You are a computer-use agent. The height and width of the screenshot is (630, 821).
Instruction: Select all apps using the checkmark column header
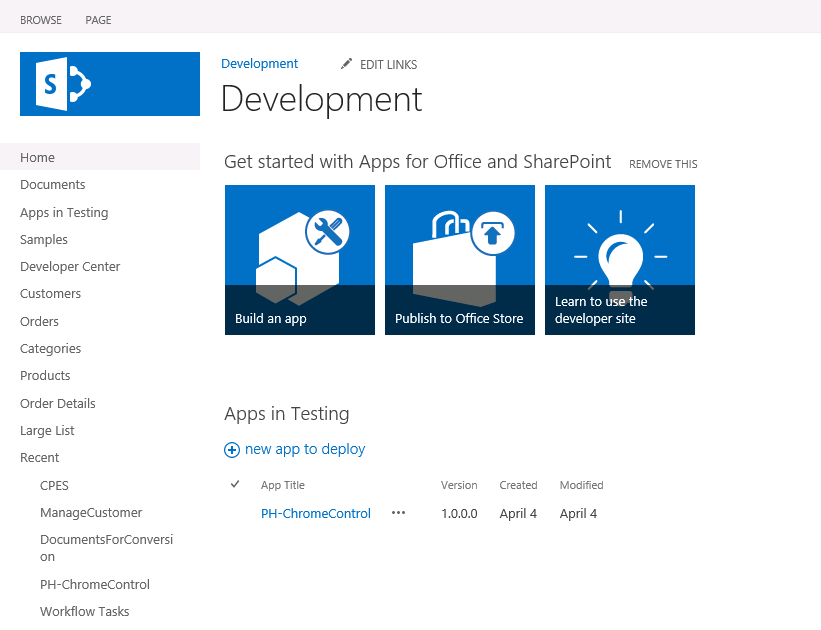(x=234, y=484)
